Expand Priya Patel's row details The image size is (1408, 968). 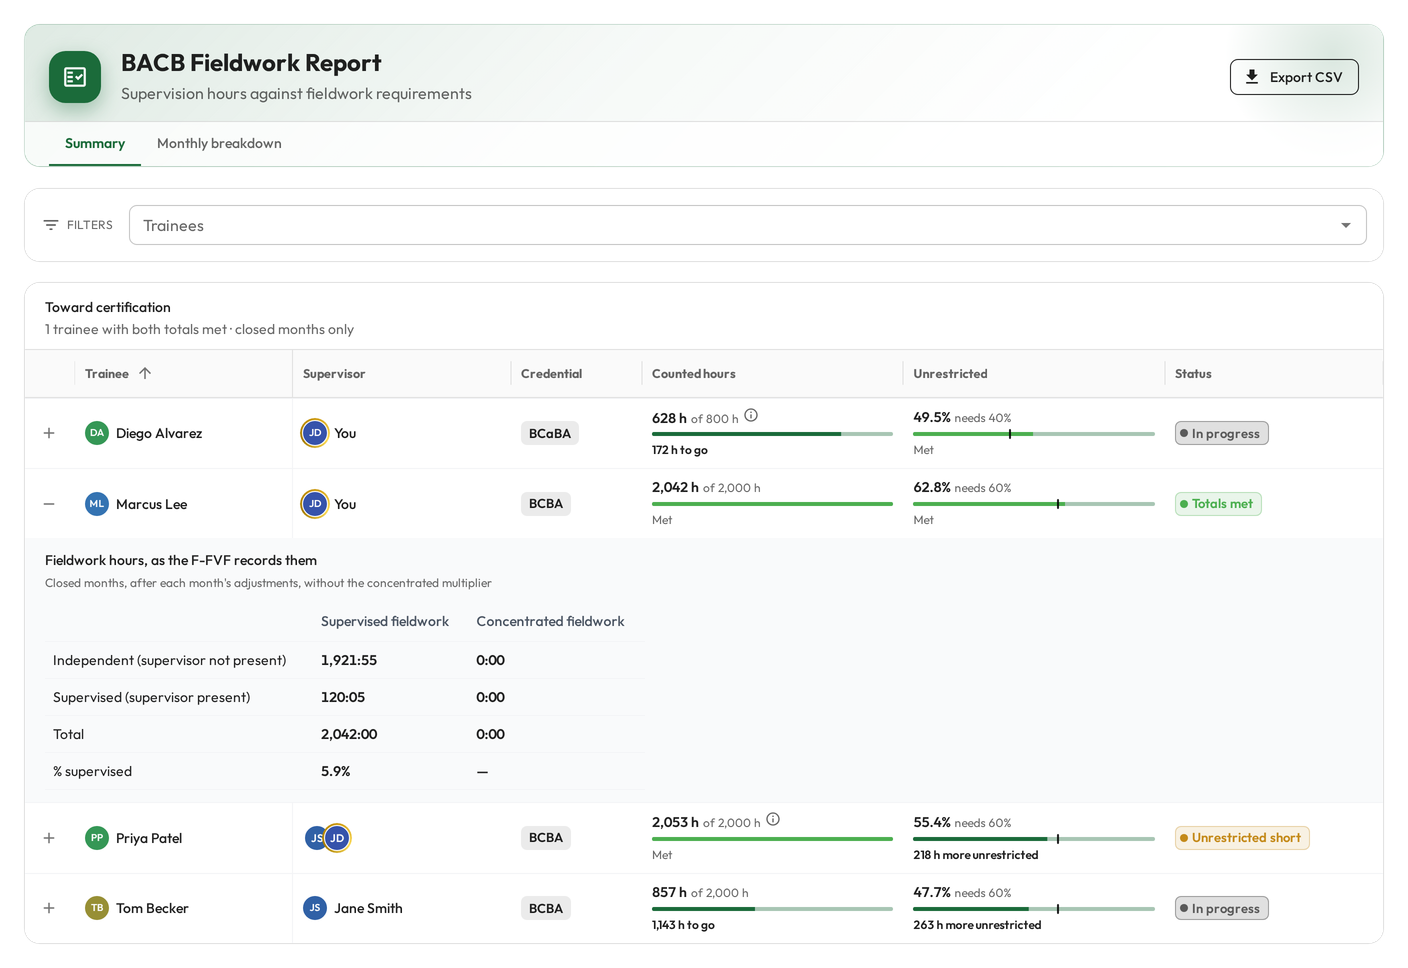tap(49, 838)
